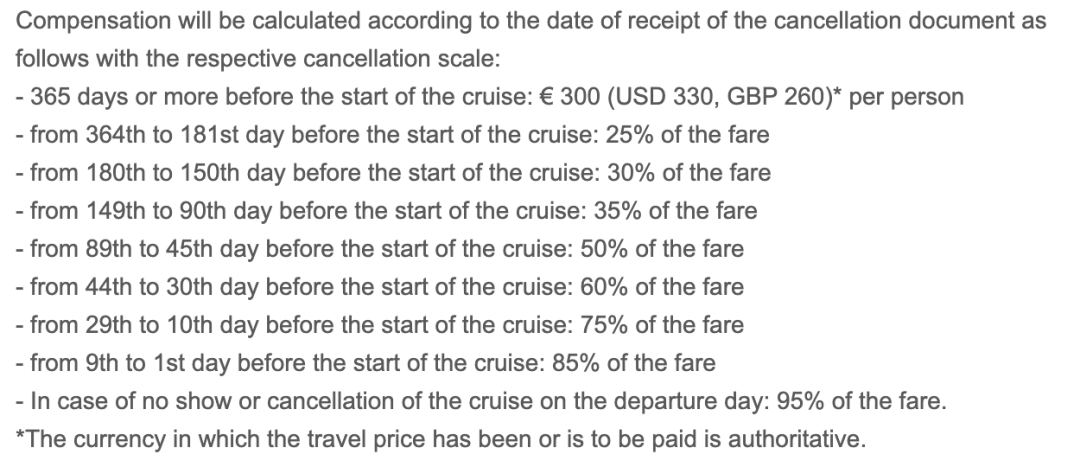The height and width of the screenshot is (467, 1080).
Task: Select the "365 days or more" line
Action: point(490,97)
